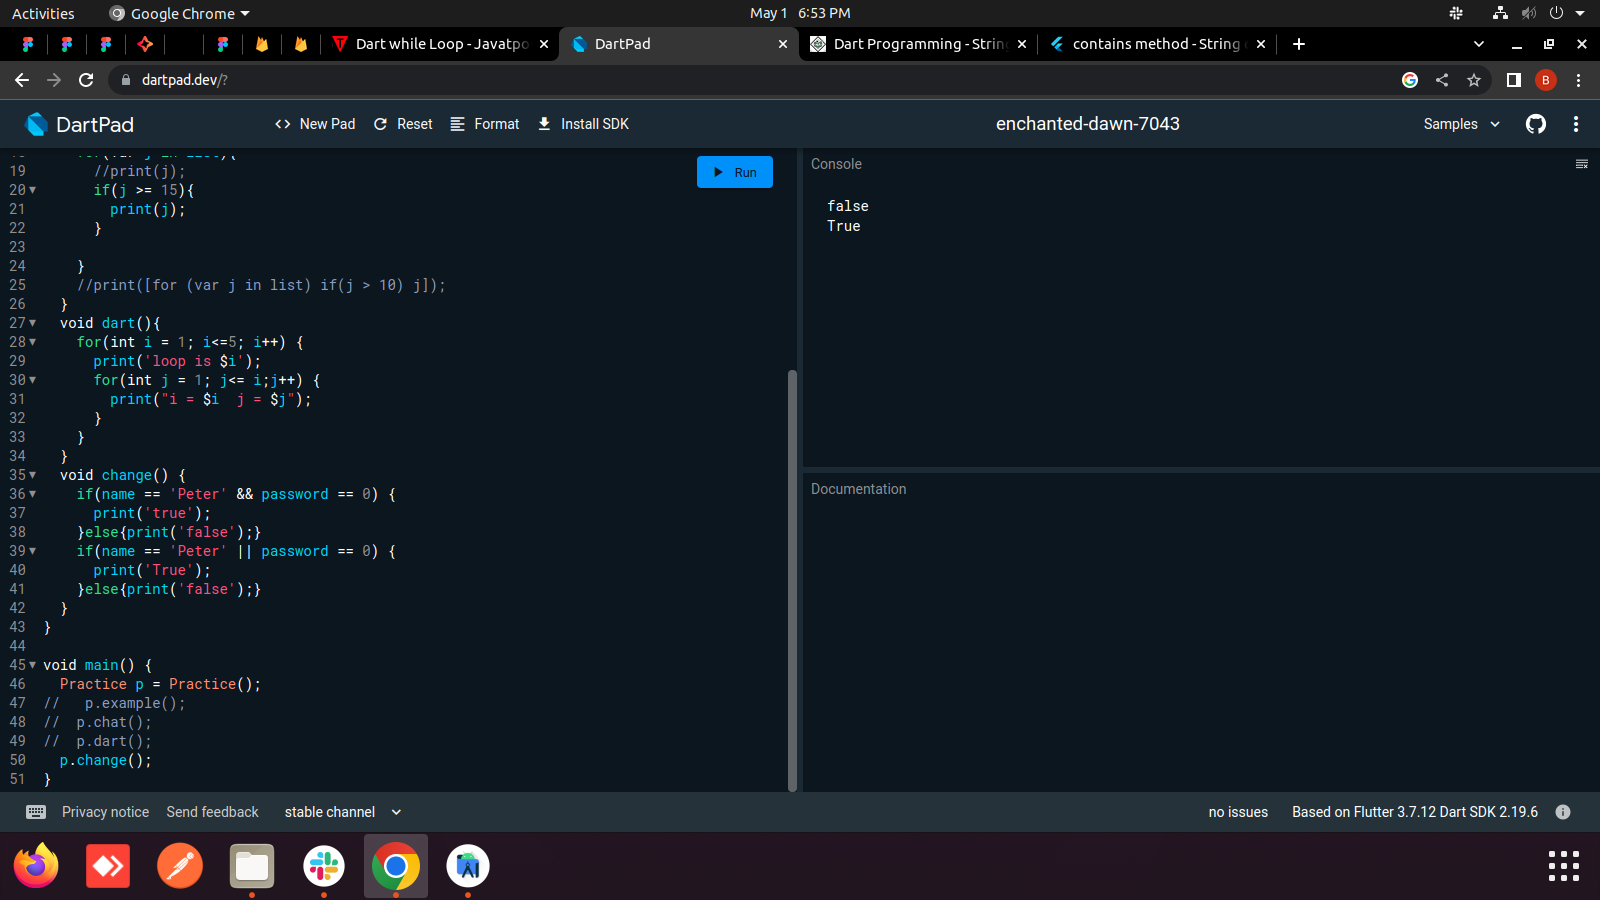Open the GitHub repository icon
Image resolution: width=1600 pixels, height=900 pixels.
[x=1536, y=124]
